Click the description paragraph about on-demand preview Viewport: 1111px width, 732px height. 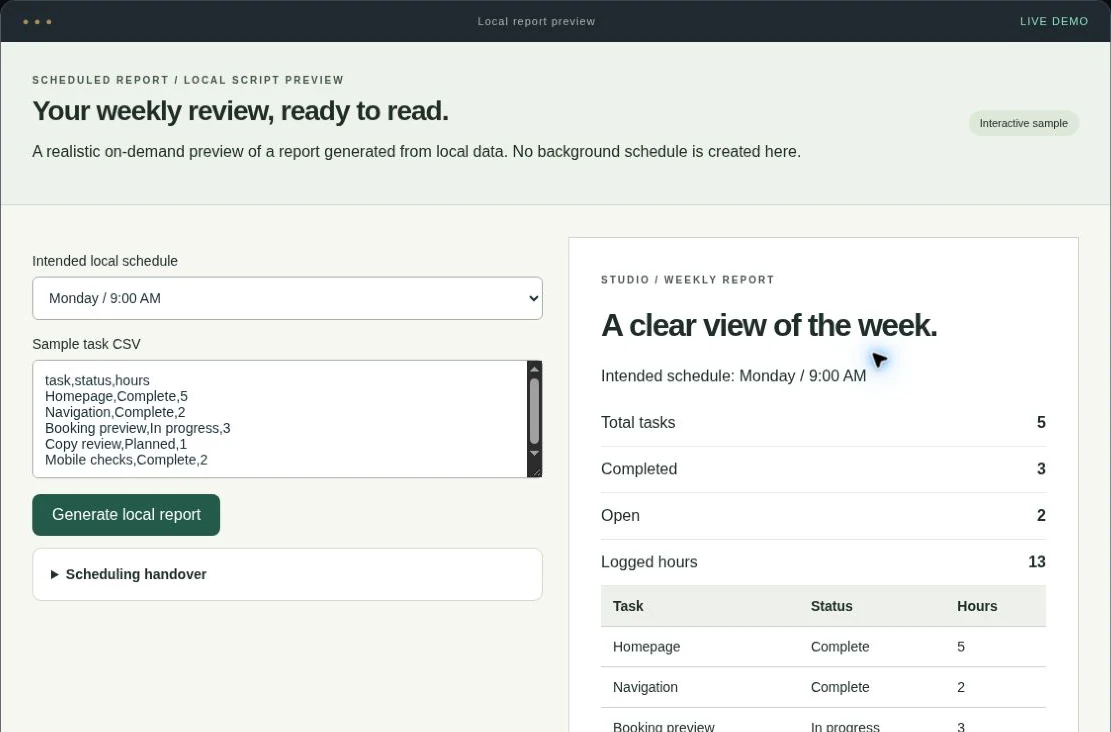click(417, 152)
